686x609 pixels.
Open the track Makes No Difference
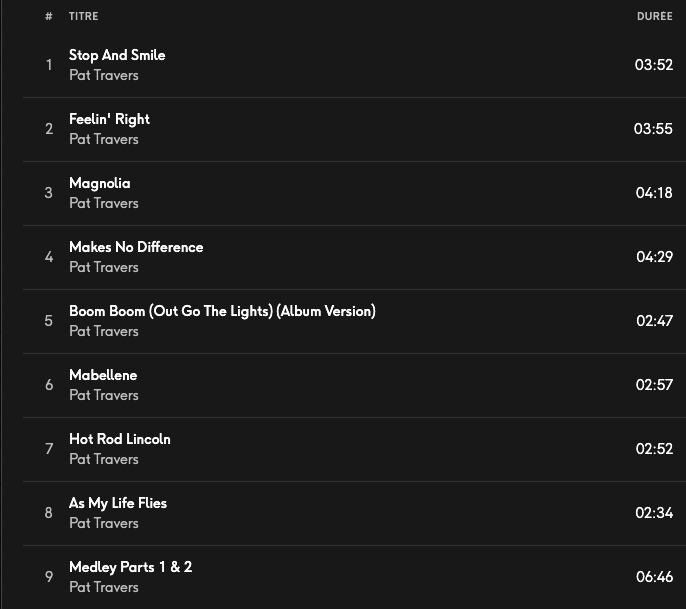click(135, 247)
